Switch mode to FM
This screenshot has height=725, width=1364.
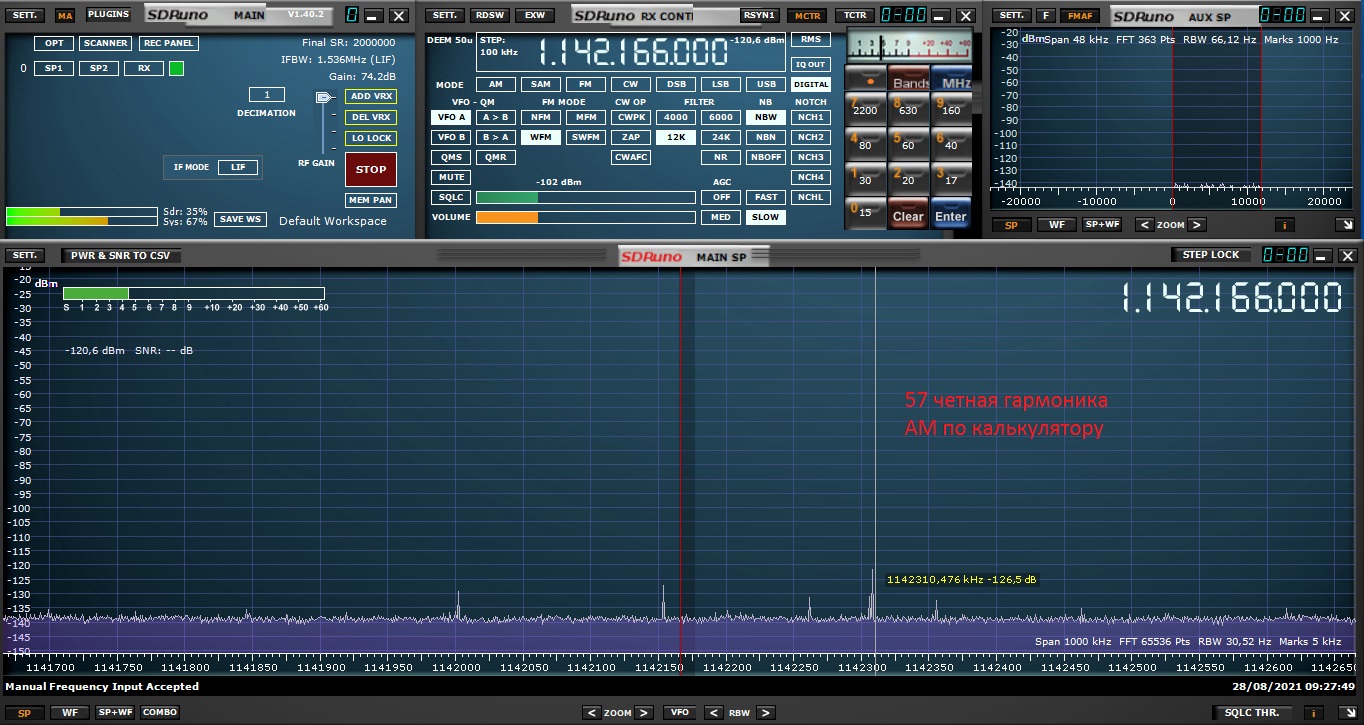tap(585, 84)
